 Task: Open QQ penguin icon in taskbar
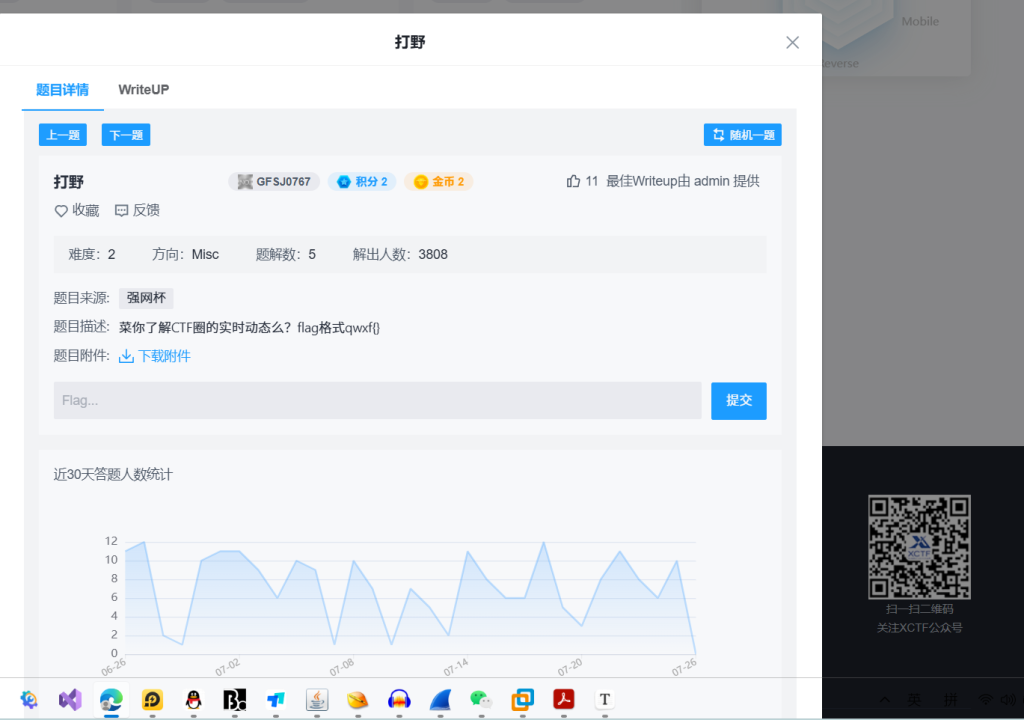(193, 700)
